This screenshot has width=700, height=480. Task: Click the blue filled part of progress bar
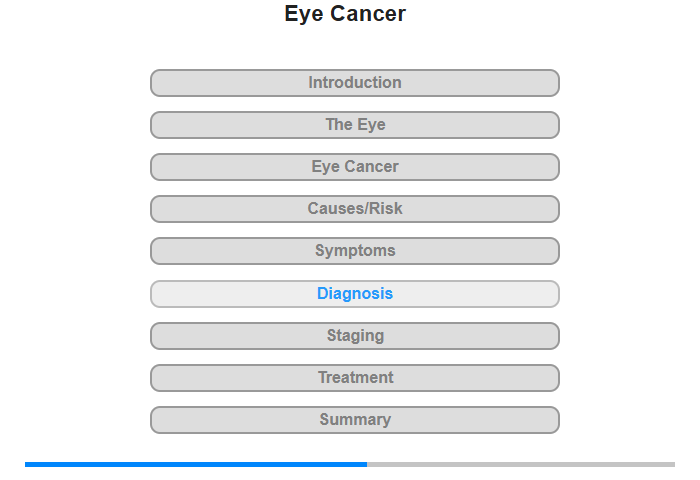coord(196,464)
